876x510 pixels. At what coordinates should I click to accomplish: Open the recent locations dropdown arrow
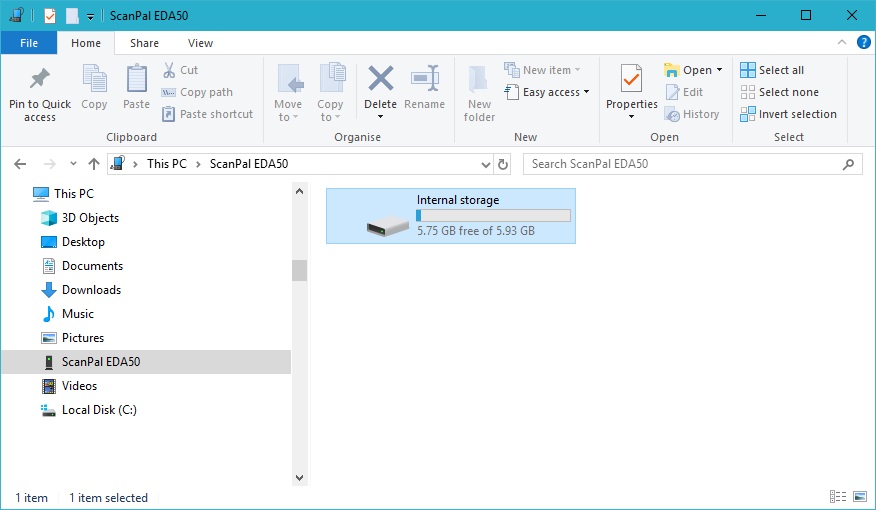point(73,164)
